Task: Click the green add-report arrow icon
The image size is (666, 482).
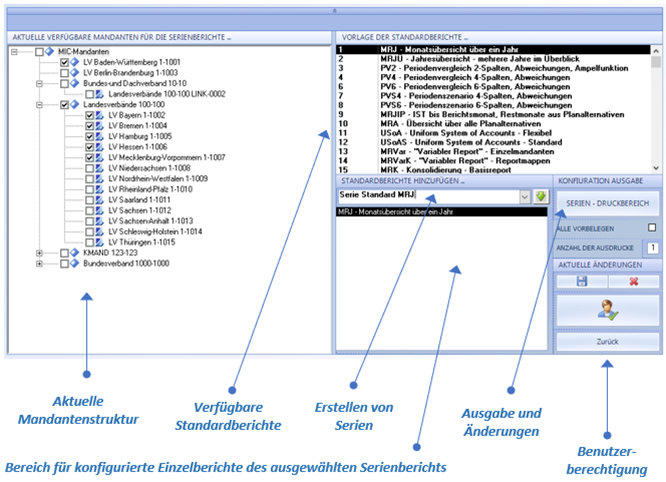Action: (x=541, y=197)
